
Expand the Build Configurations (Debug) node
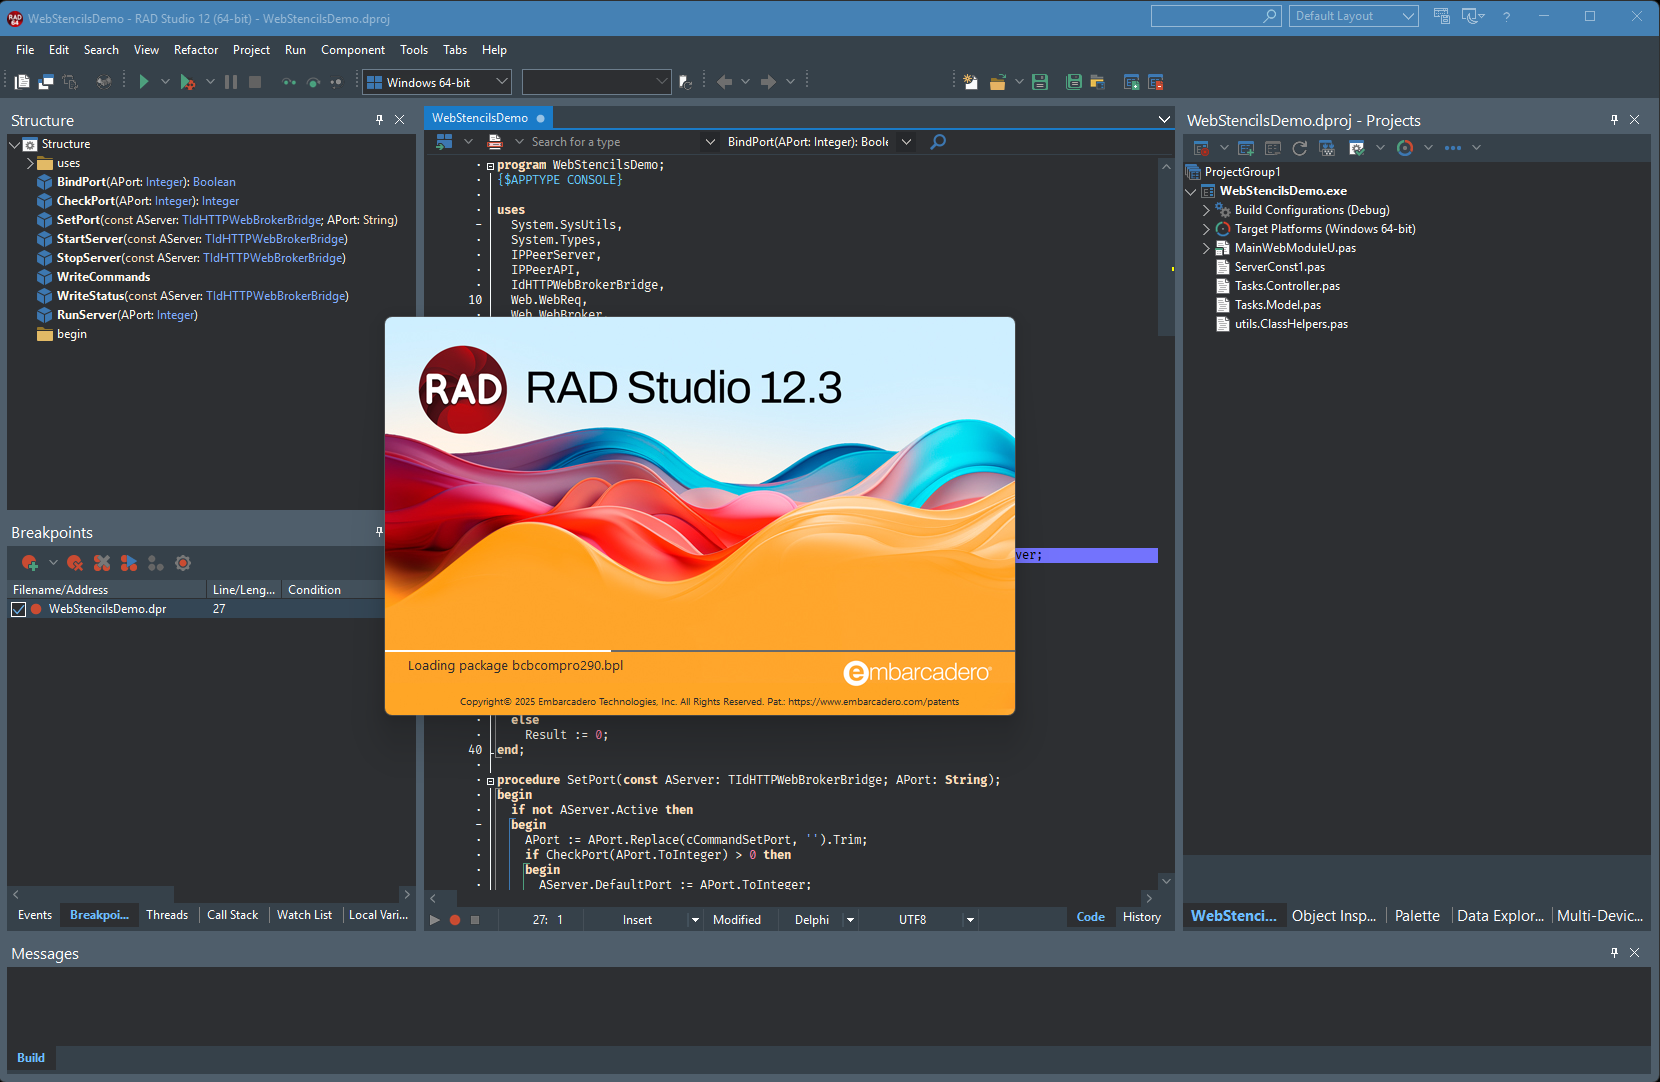[x=1206, y=210]
